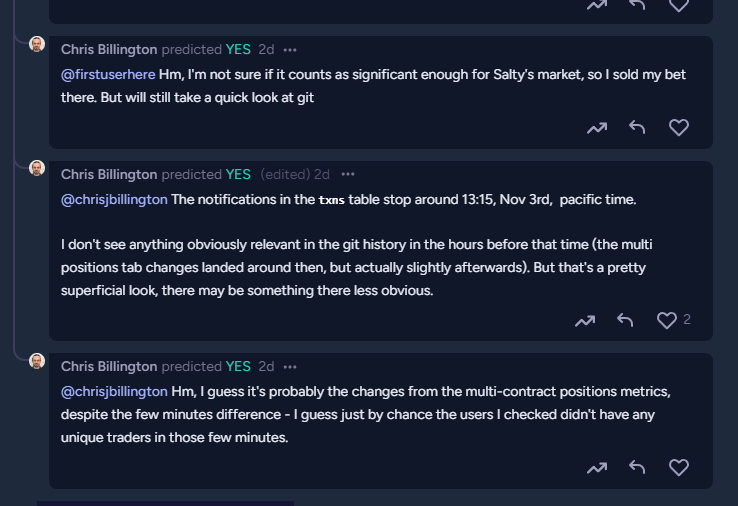Viewport: 738px width, 506px height.
Task: Click Chris Billington's avatar beside the last comment
Action: pyautogui.click(x=37, y=361)
